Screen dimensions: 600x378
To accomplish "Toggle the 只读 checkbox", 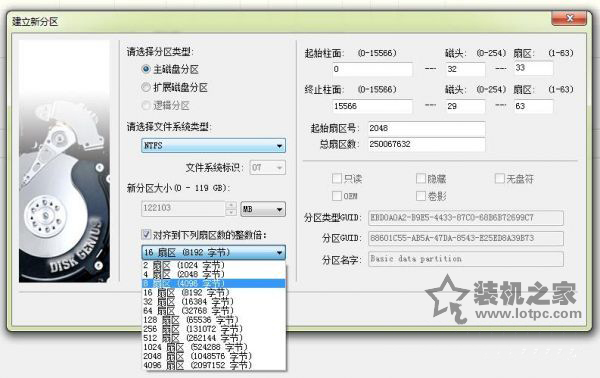I will click(x=337, y=178).
